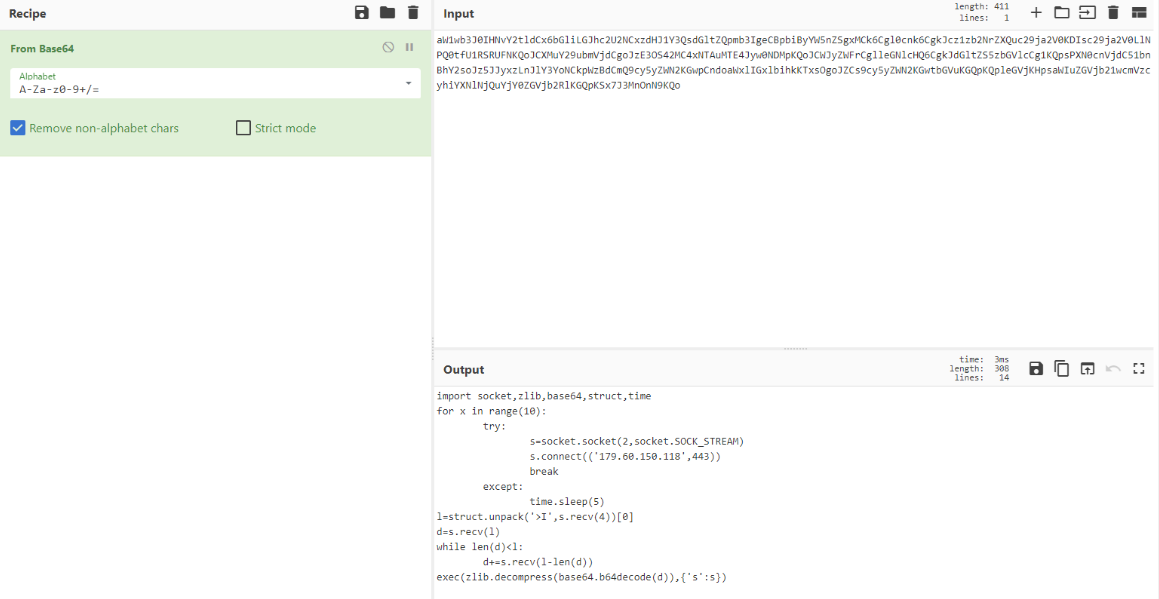Reset pane layout icon
Viewport: 1159px width, 599px height.
[1138, 13]
